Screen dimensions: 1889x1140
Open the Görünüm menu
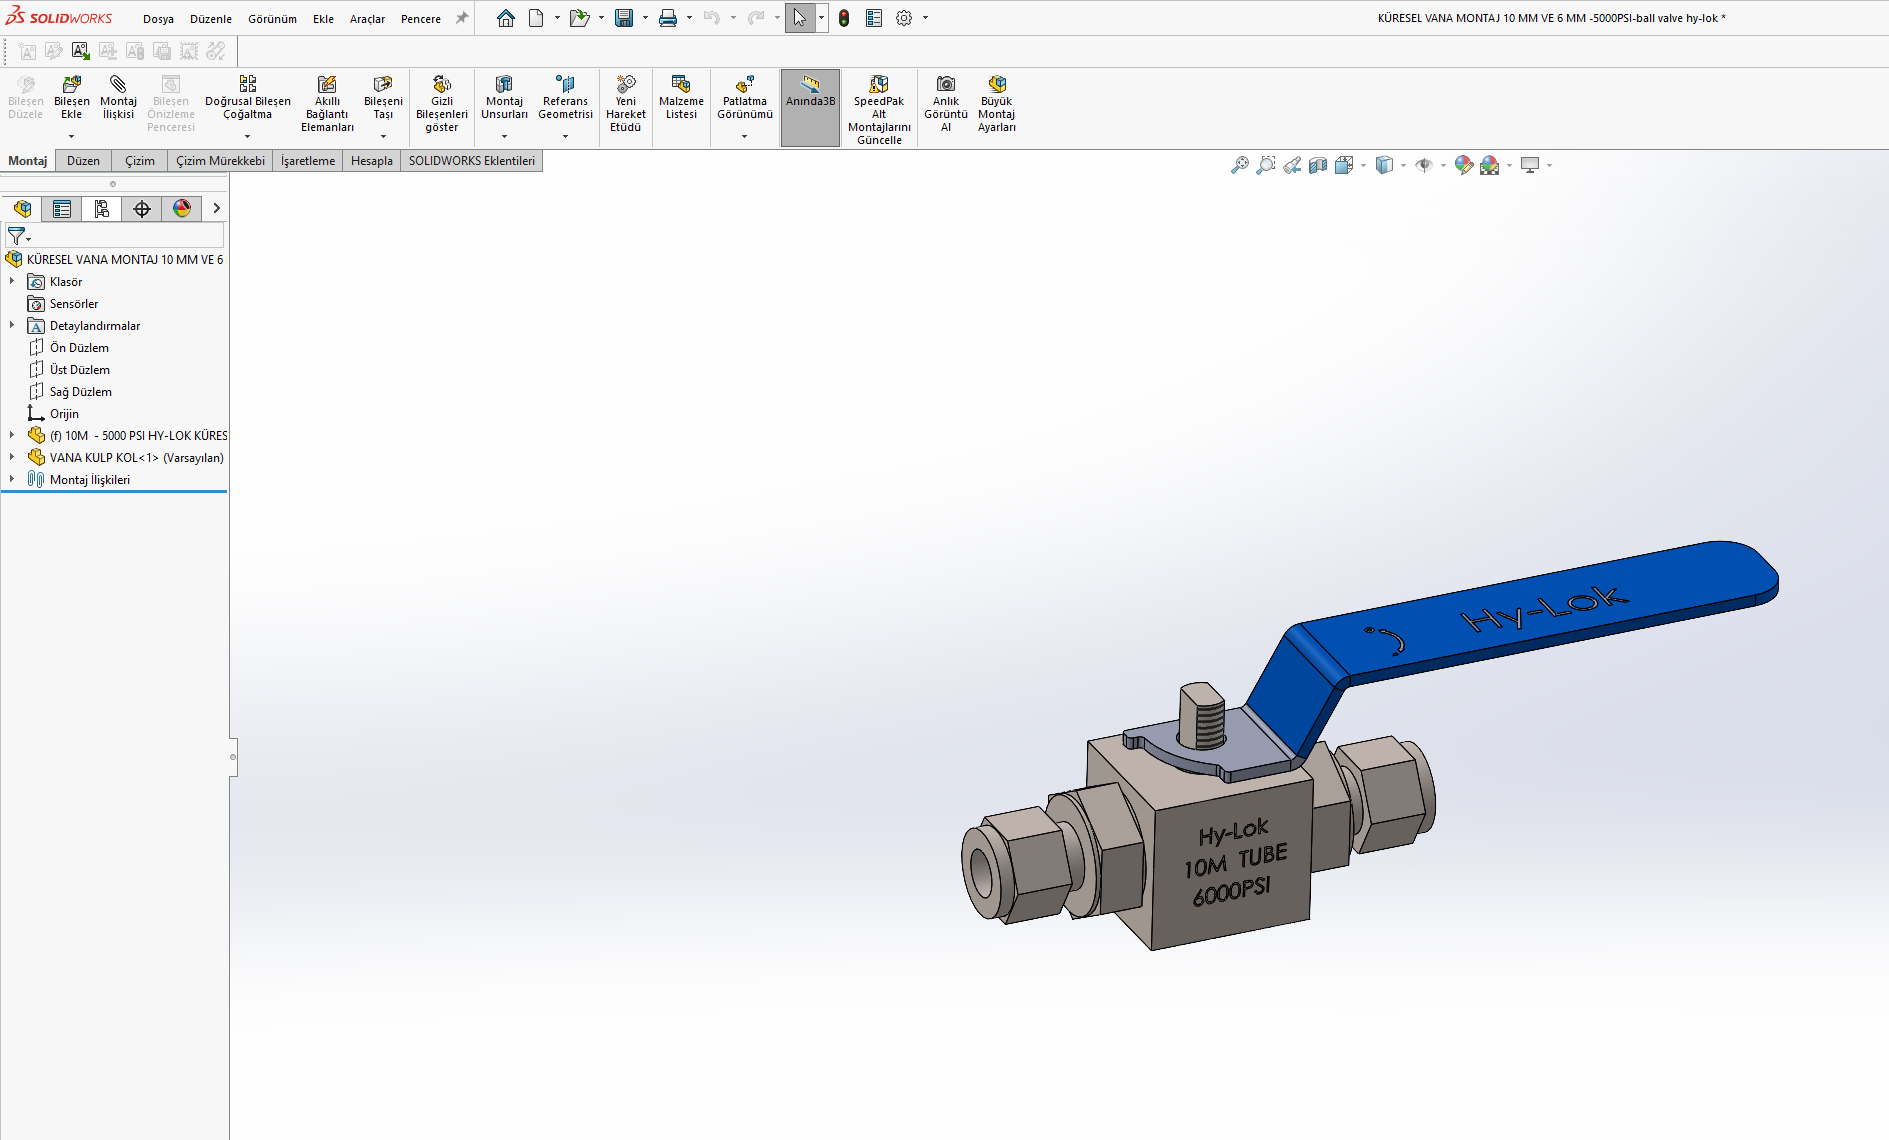pyautogui.click(x=272, y=19)
